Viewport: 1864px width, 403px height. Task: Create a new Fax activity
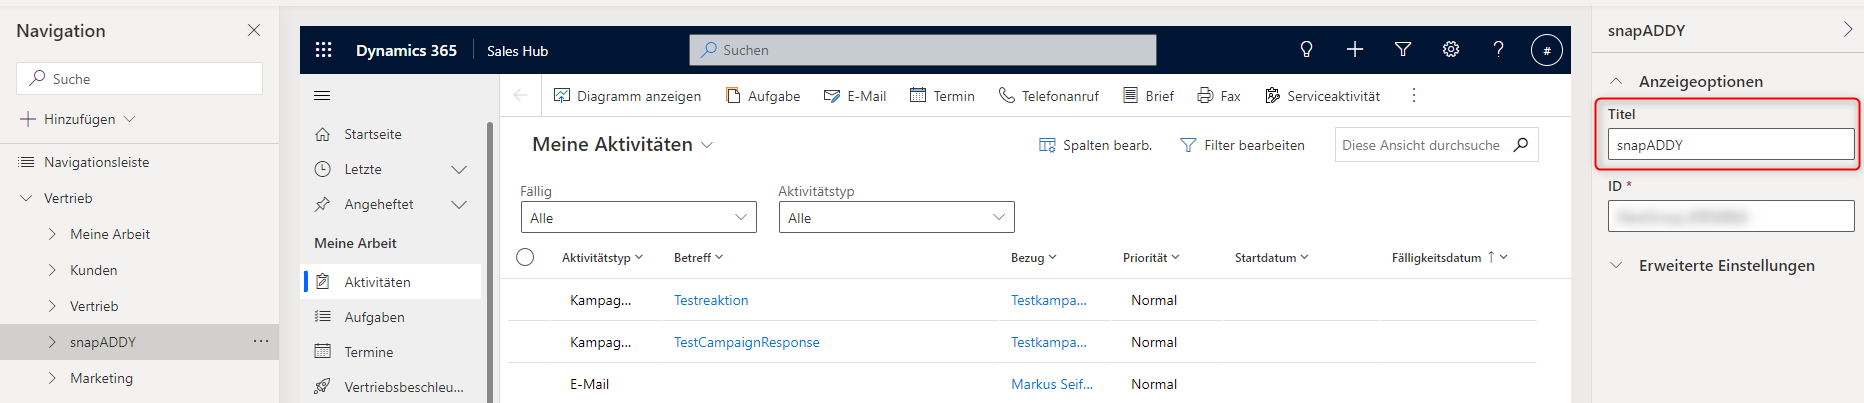[1219, 96]
